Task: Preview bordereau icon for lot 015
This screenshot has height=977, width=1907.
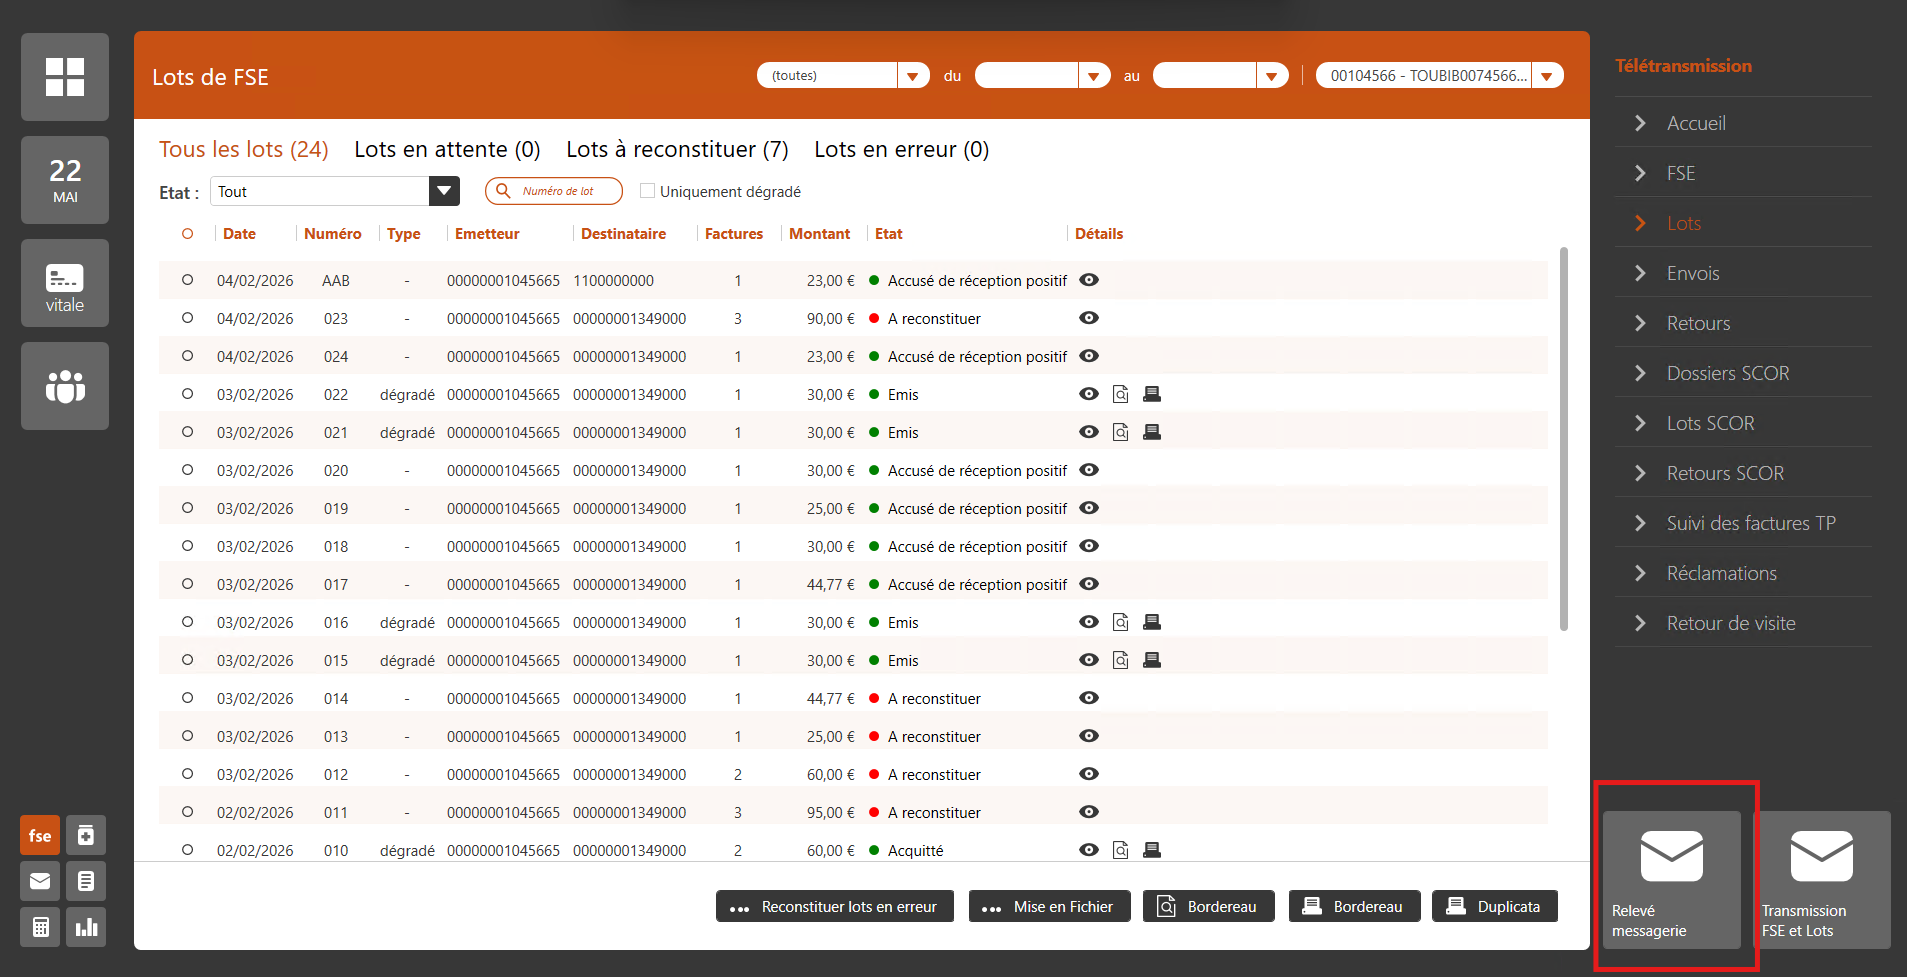Action: [1121, 660]
